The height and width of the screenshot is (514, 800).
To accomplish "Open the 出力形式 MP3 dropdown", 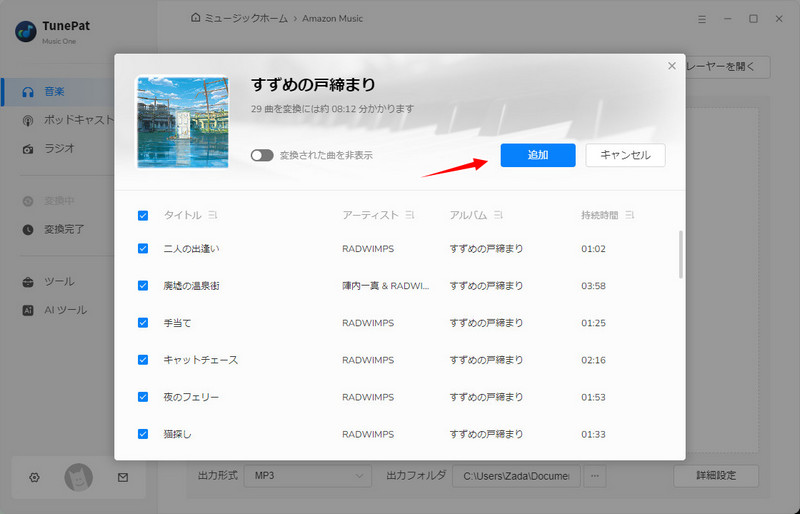I will click(309, 476).
